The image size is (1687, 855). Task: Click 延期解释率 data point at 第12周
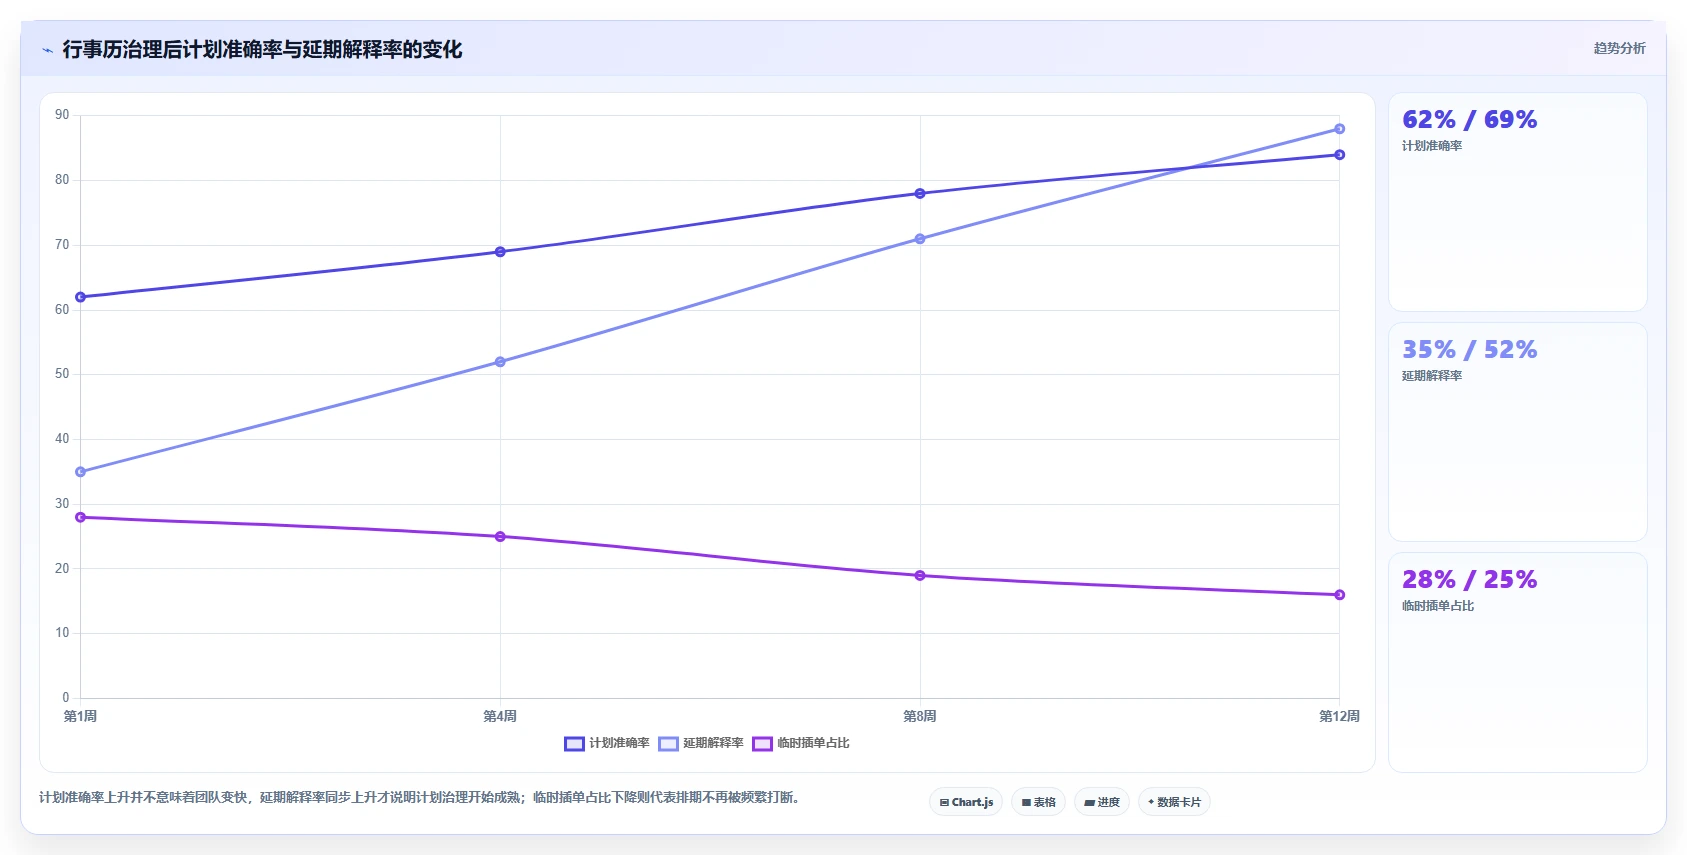(x=1340, y=129)
